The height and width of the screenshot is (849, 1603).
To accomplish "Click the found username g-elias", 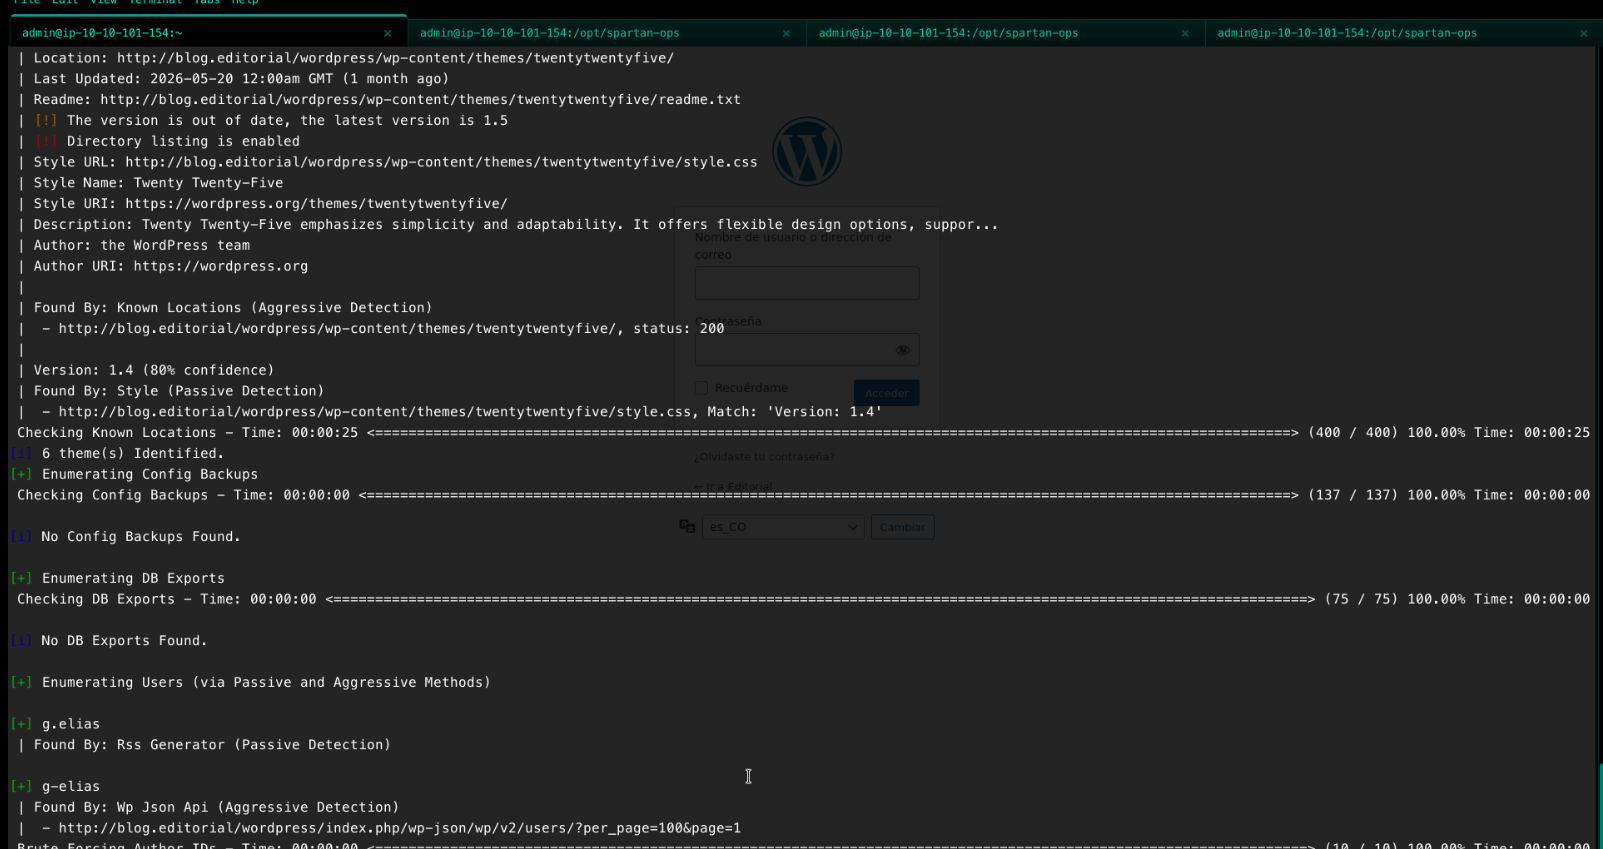I will click(x=71, y=787).
